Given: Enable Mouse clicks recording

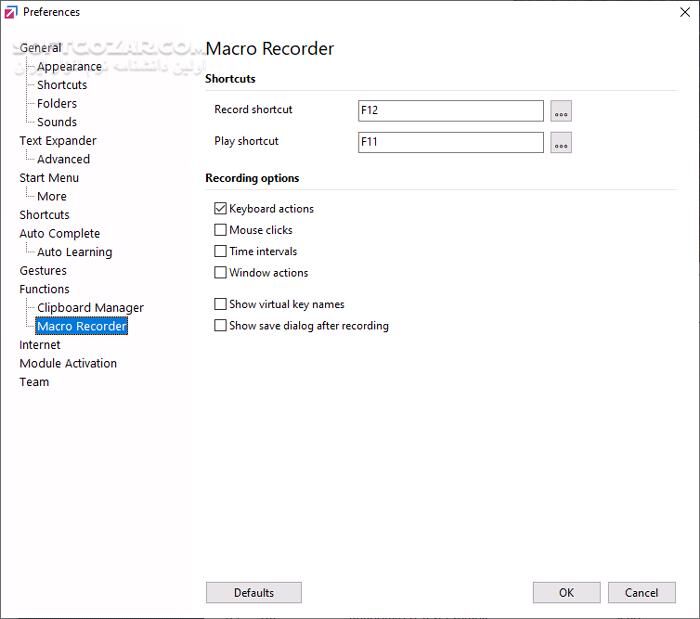Looking at the screenshot, I should (x=221, y=230).
